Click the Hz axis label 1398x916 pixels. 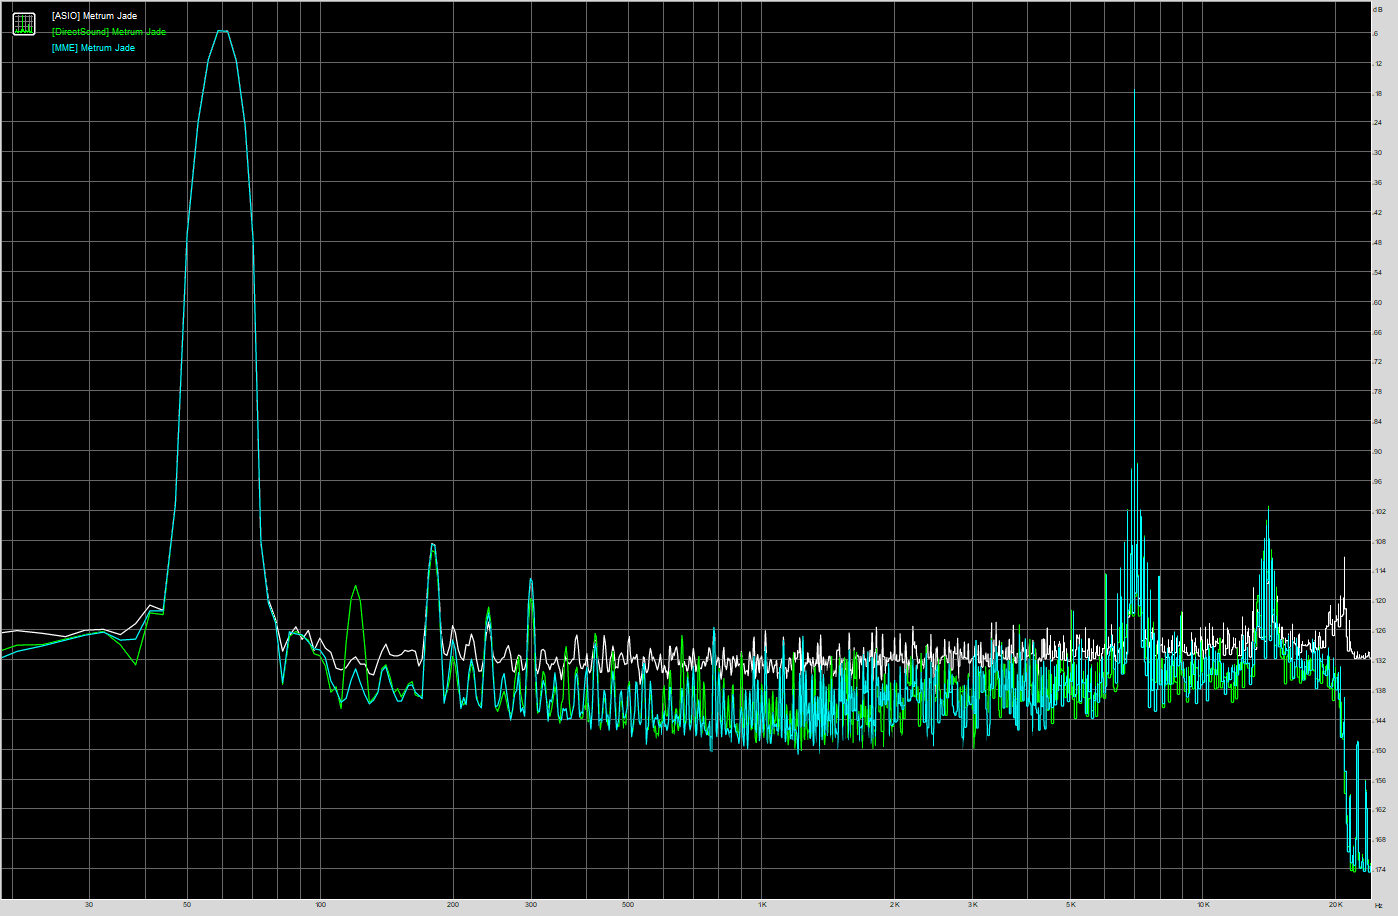pos(1381,903)
